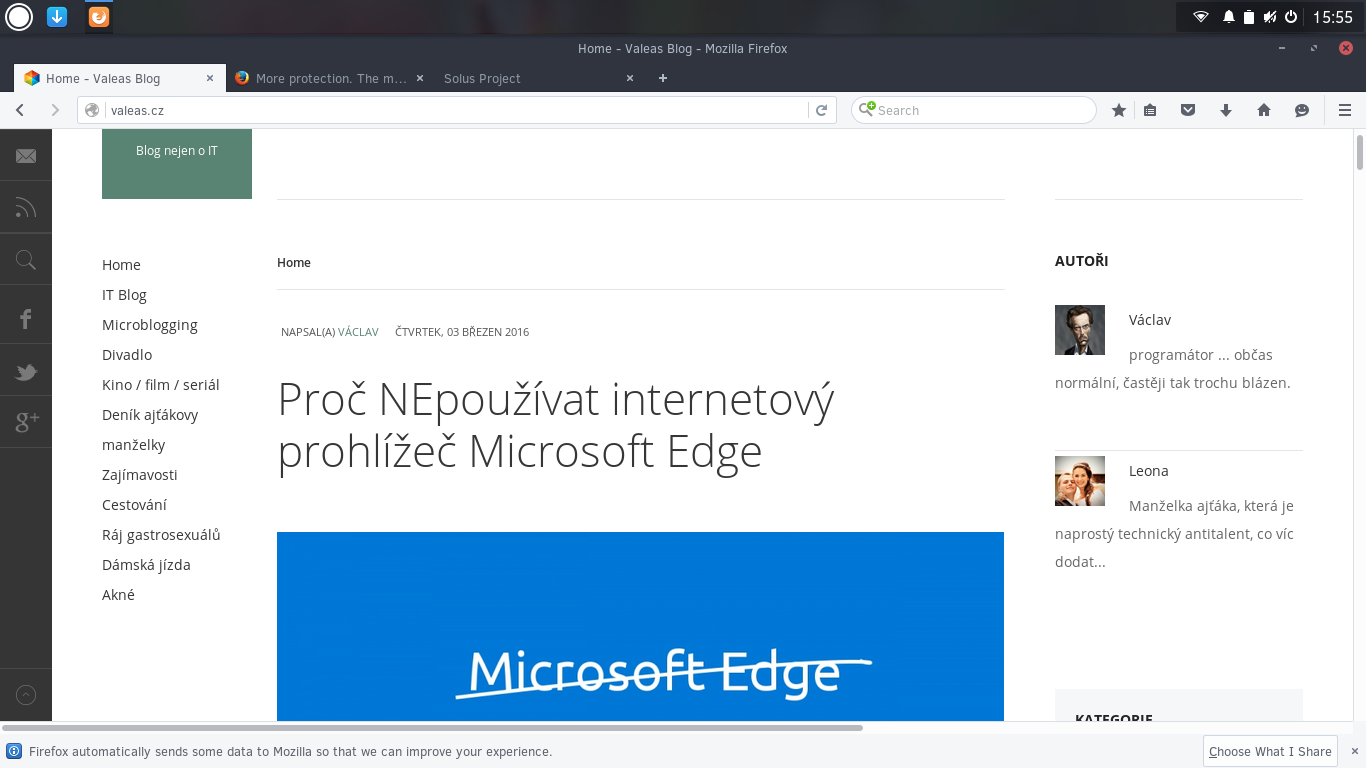Open Kino / film / seriál menu item
1366x768 pixels.
(161, 385)
